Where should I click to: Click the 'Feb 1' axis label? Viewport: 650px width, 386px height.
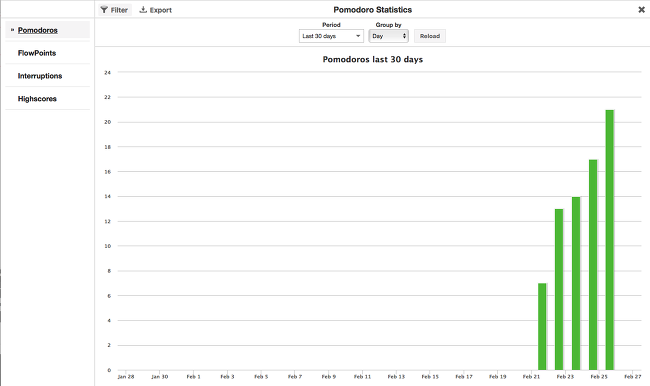pos(193,376)
